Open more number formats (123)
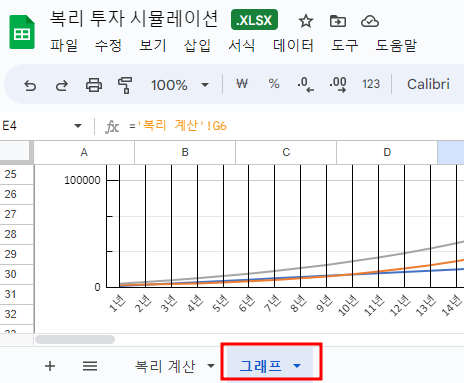 coord(371,84)
